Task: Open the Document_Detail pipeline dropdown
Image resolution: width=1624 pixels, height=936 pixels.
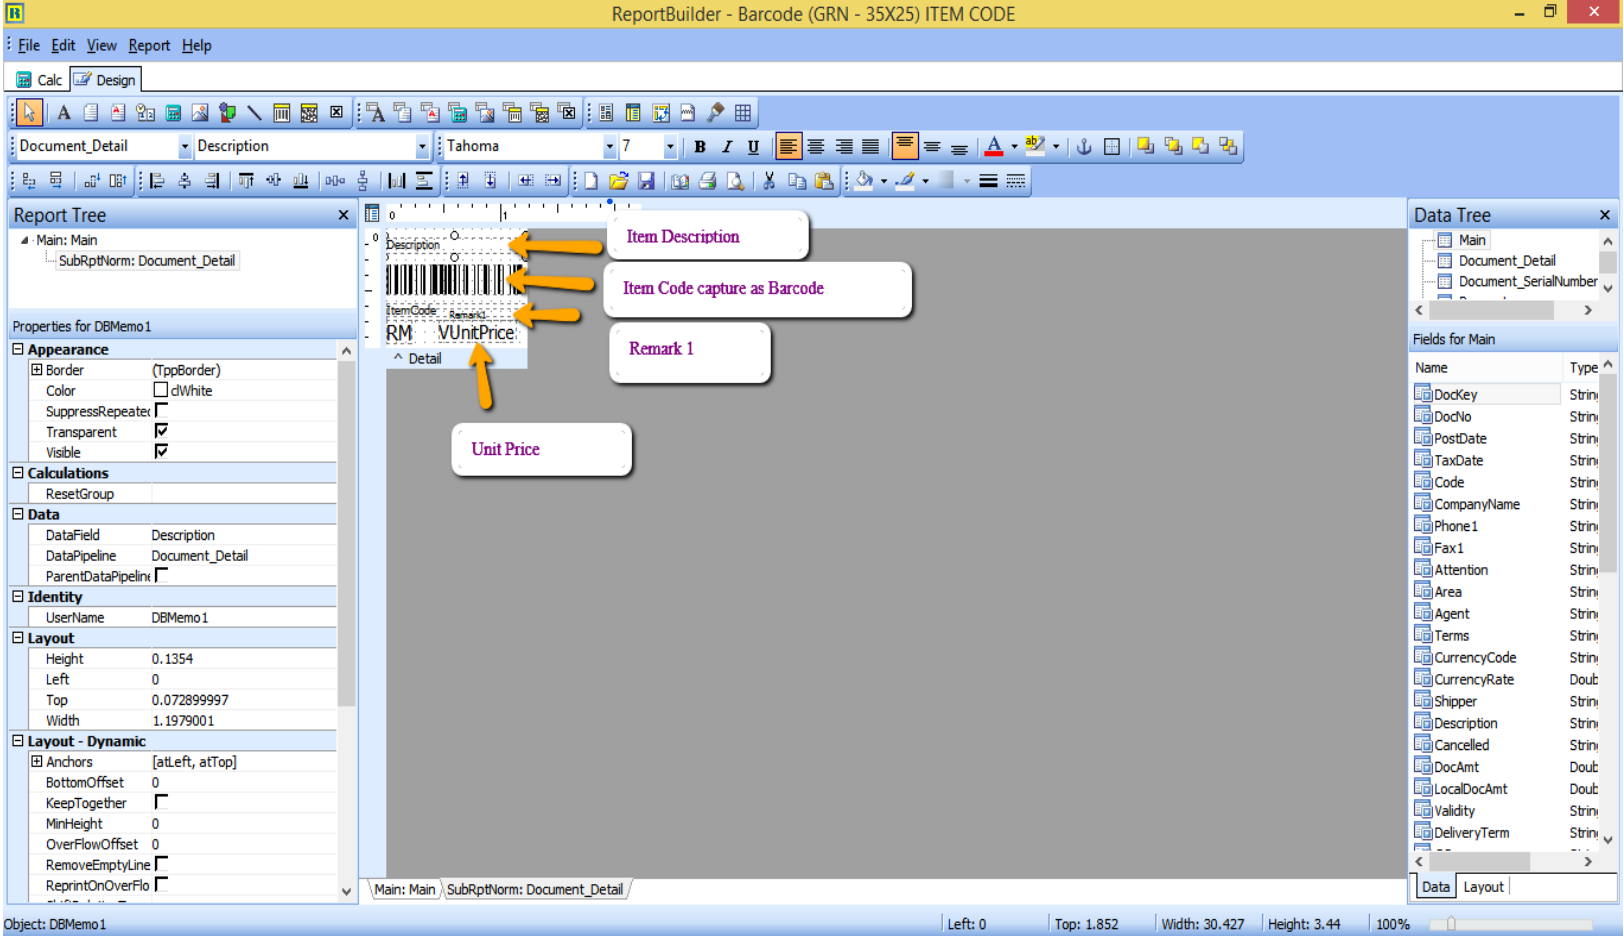Action: [184, 147]
